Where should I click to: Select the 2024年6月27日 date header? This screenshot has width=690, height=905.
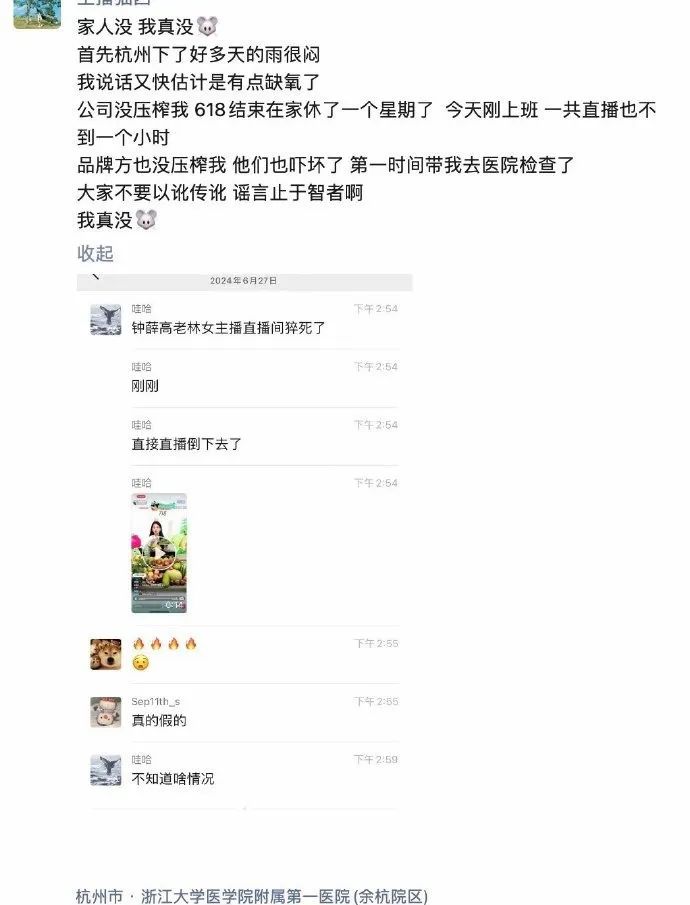(x=243, y=281)
